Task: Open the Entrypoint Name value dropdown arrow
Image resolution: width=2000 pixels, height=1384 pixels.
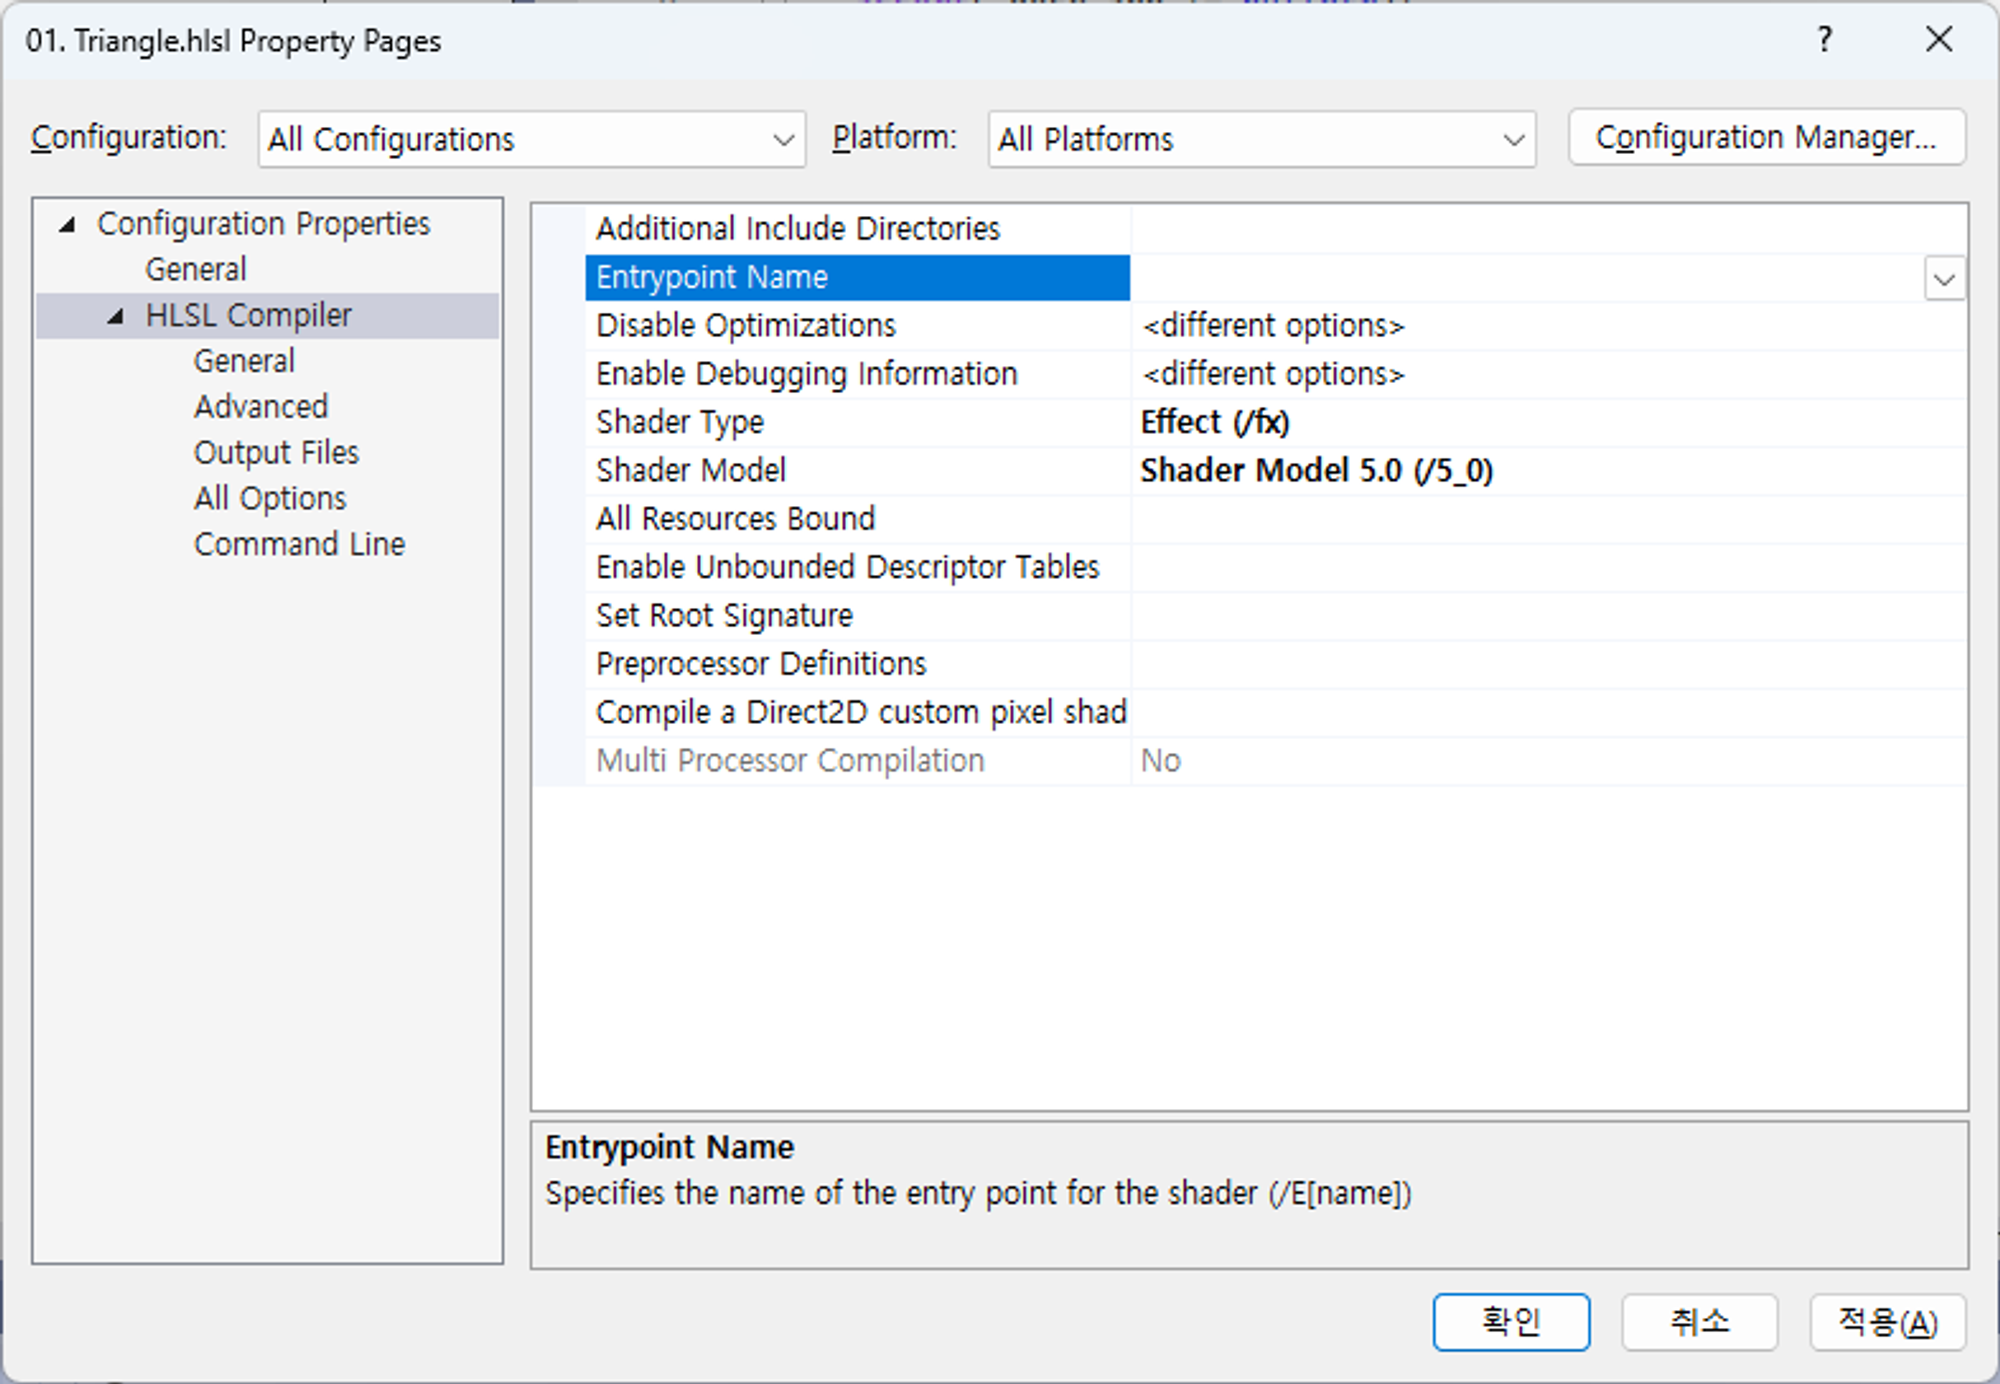Action: (x=1944, y=279)
